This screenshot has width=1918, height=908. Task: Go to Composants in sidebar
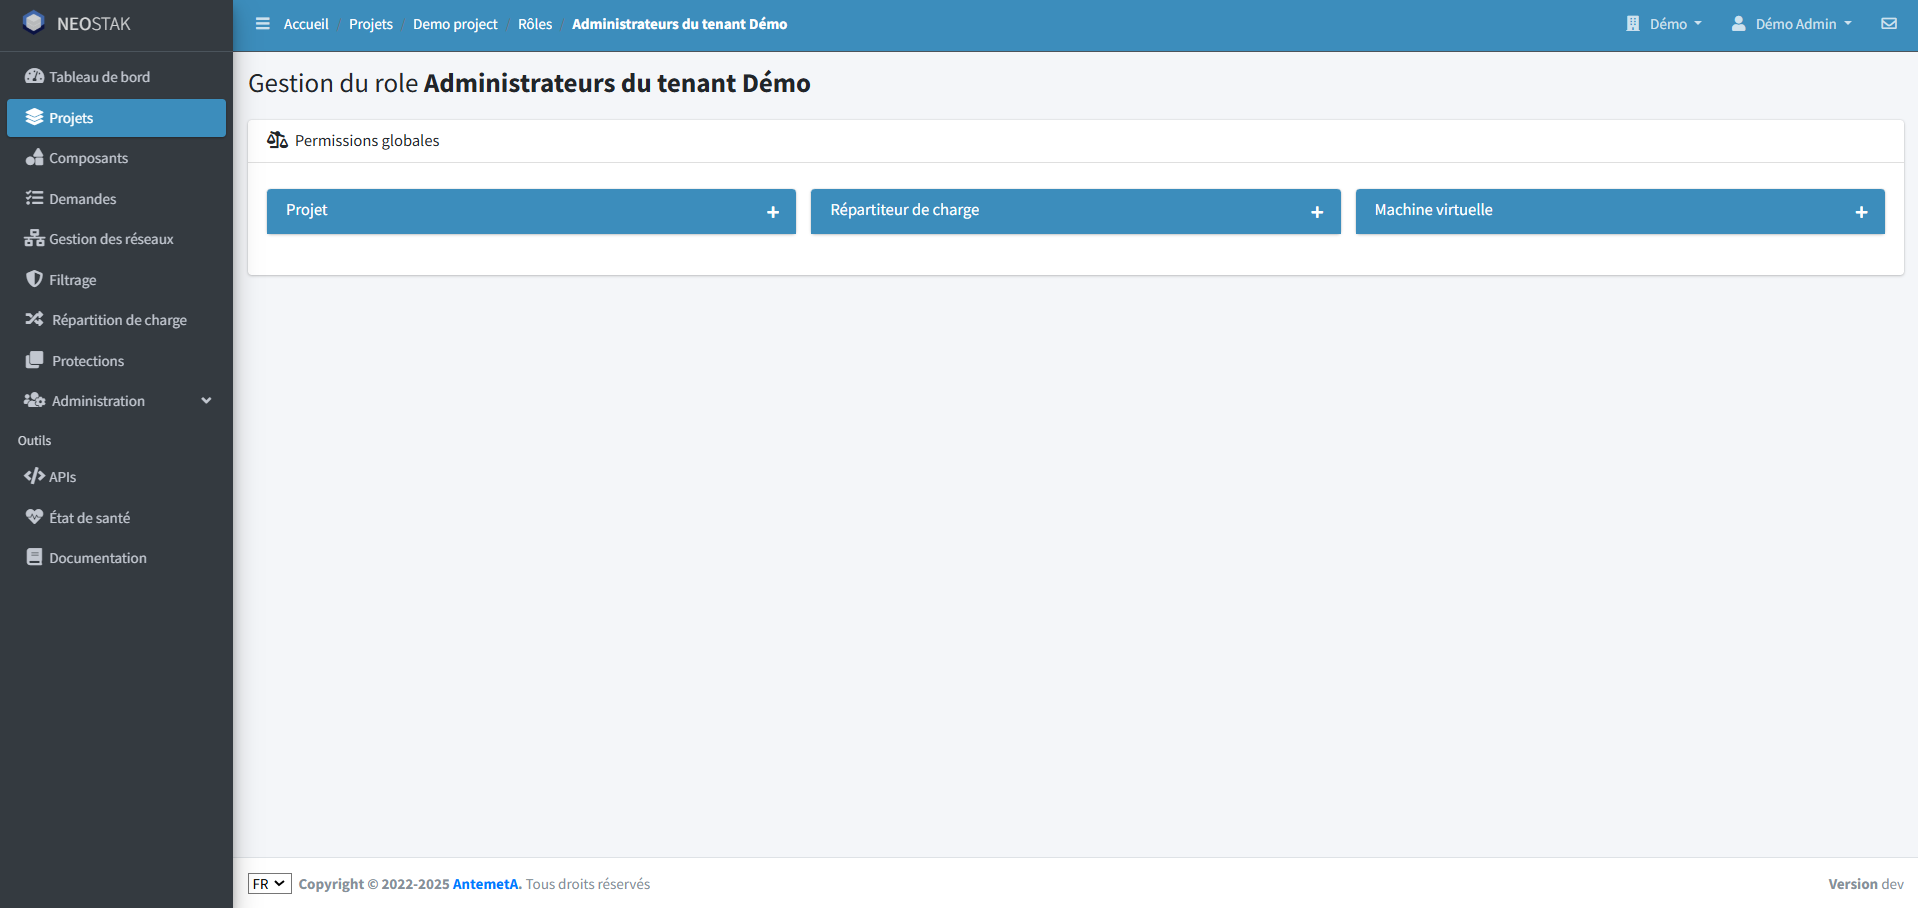(88, 158)
